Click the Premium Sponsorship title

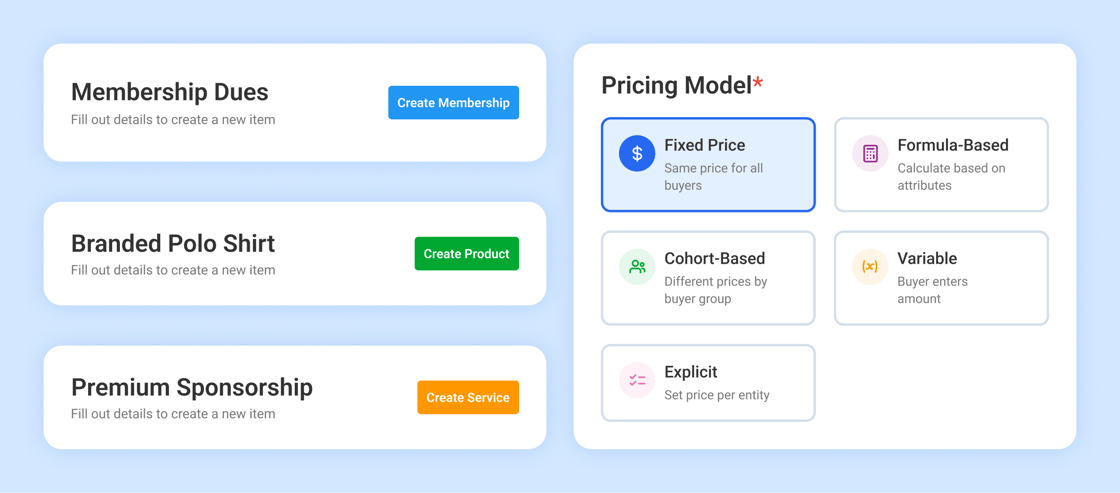click(x=191, y=388)
